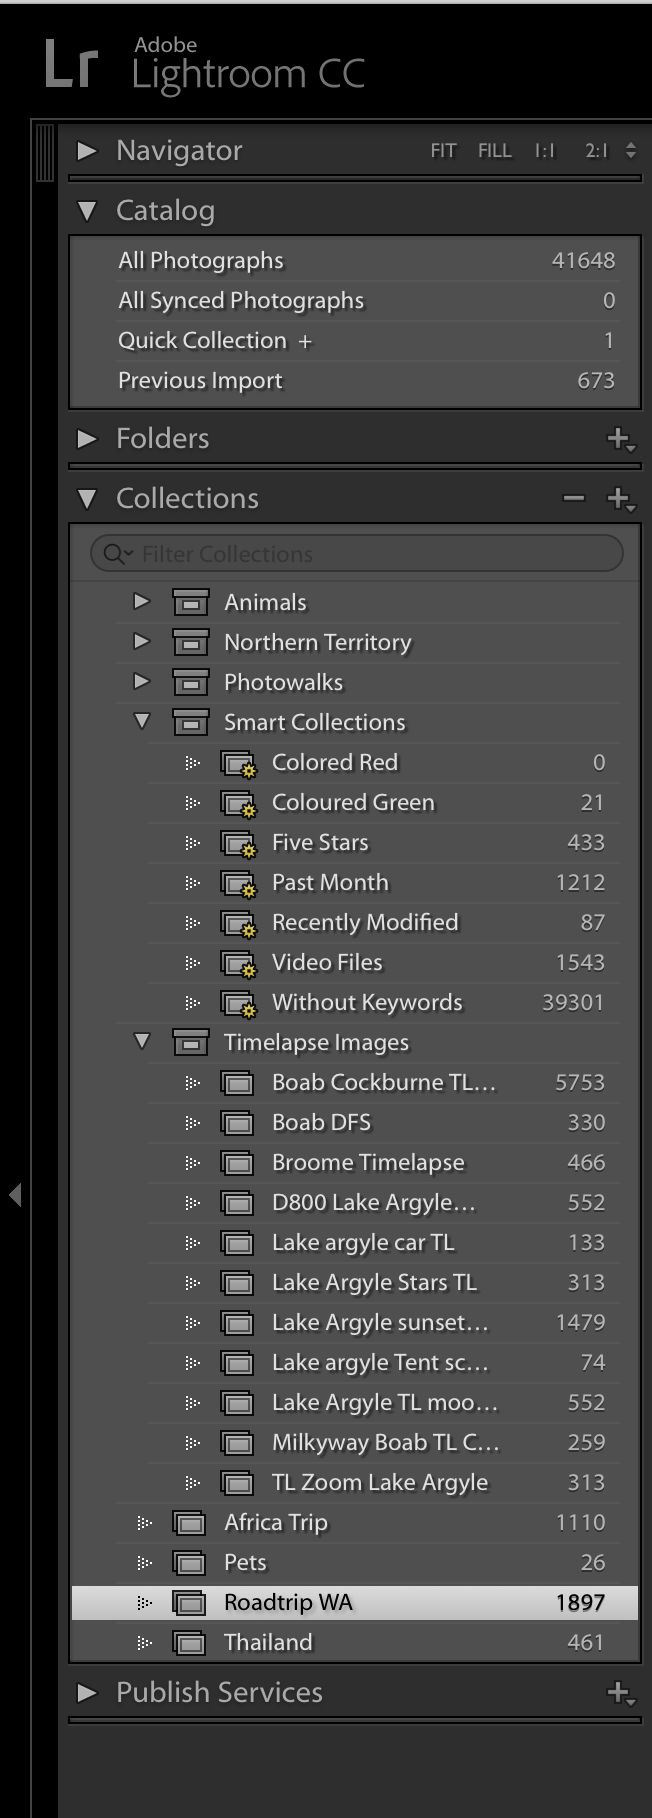Set Navigator zoom to FIT
The height and width of the screenshot is (1818, 652).
coord(443,151)
